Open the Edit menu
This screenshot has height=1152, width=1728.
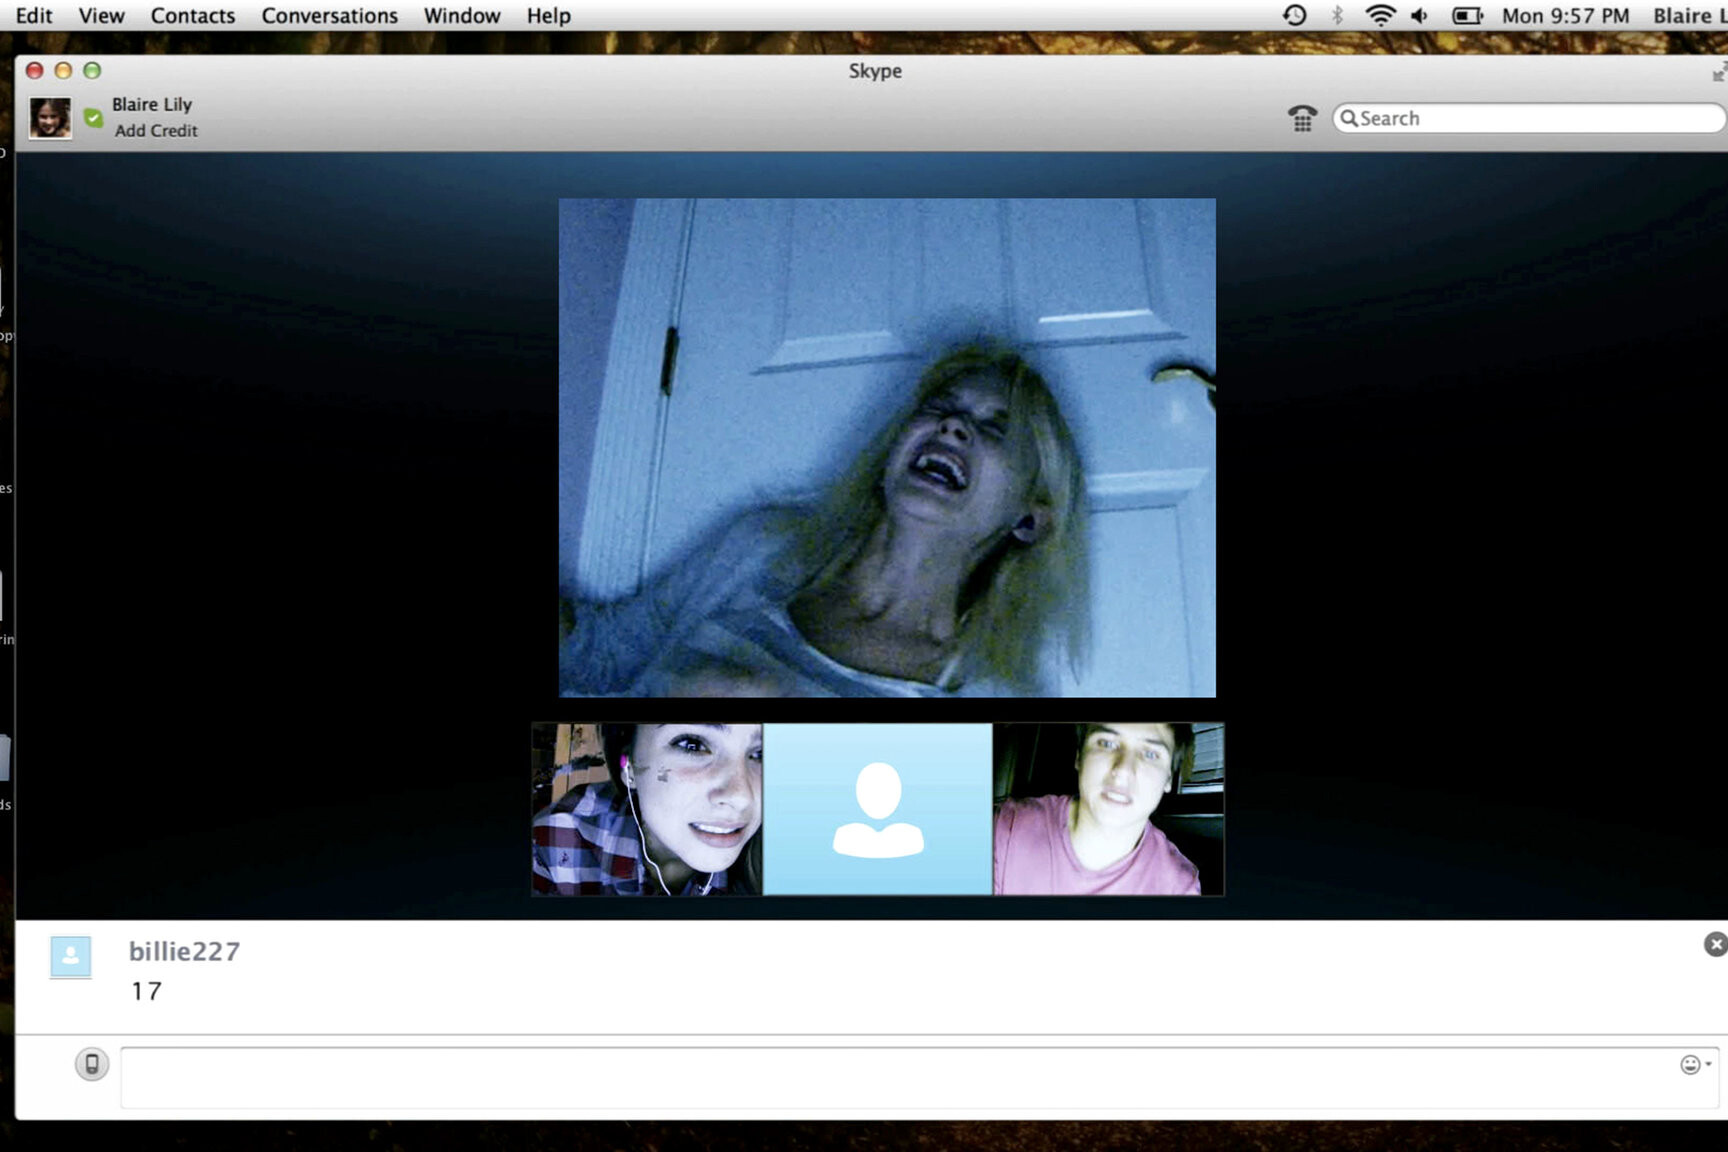coord(34,16)
